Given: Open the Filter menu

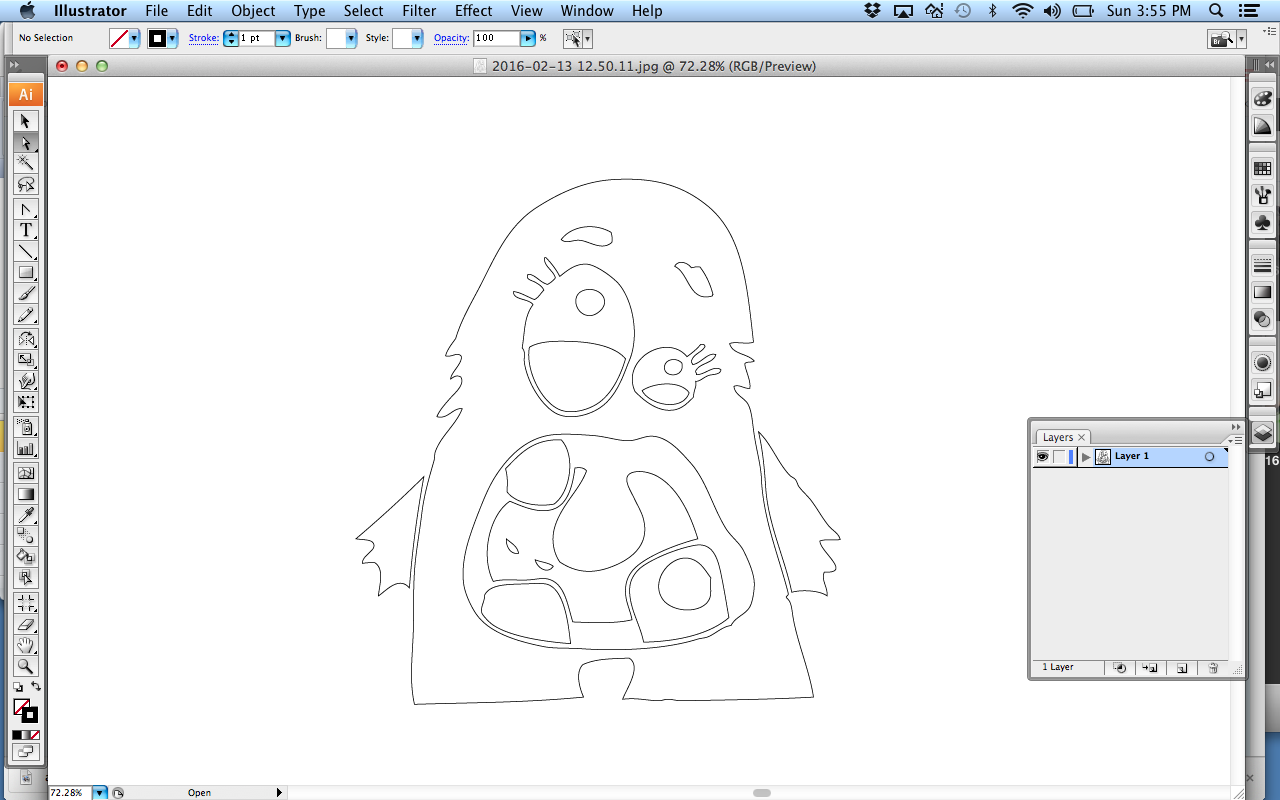Looking at the screenshot, I should [419, 11].
